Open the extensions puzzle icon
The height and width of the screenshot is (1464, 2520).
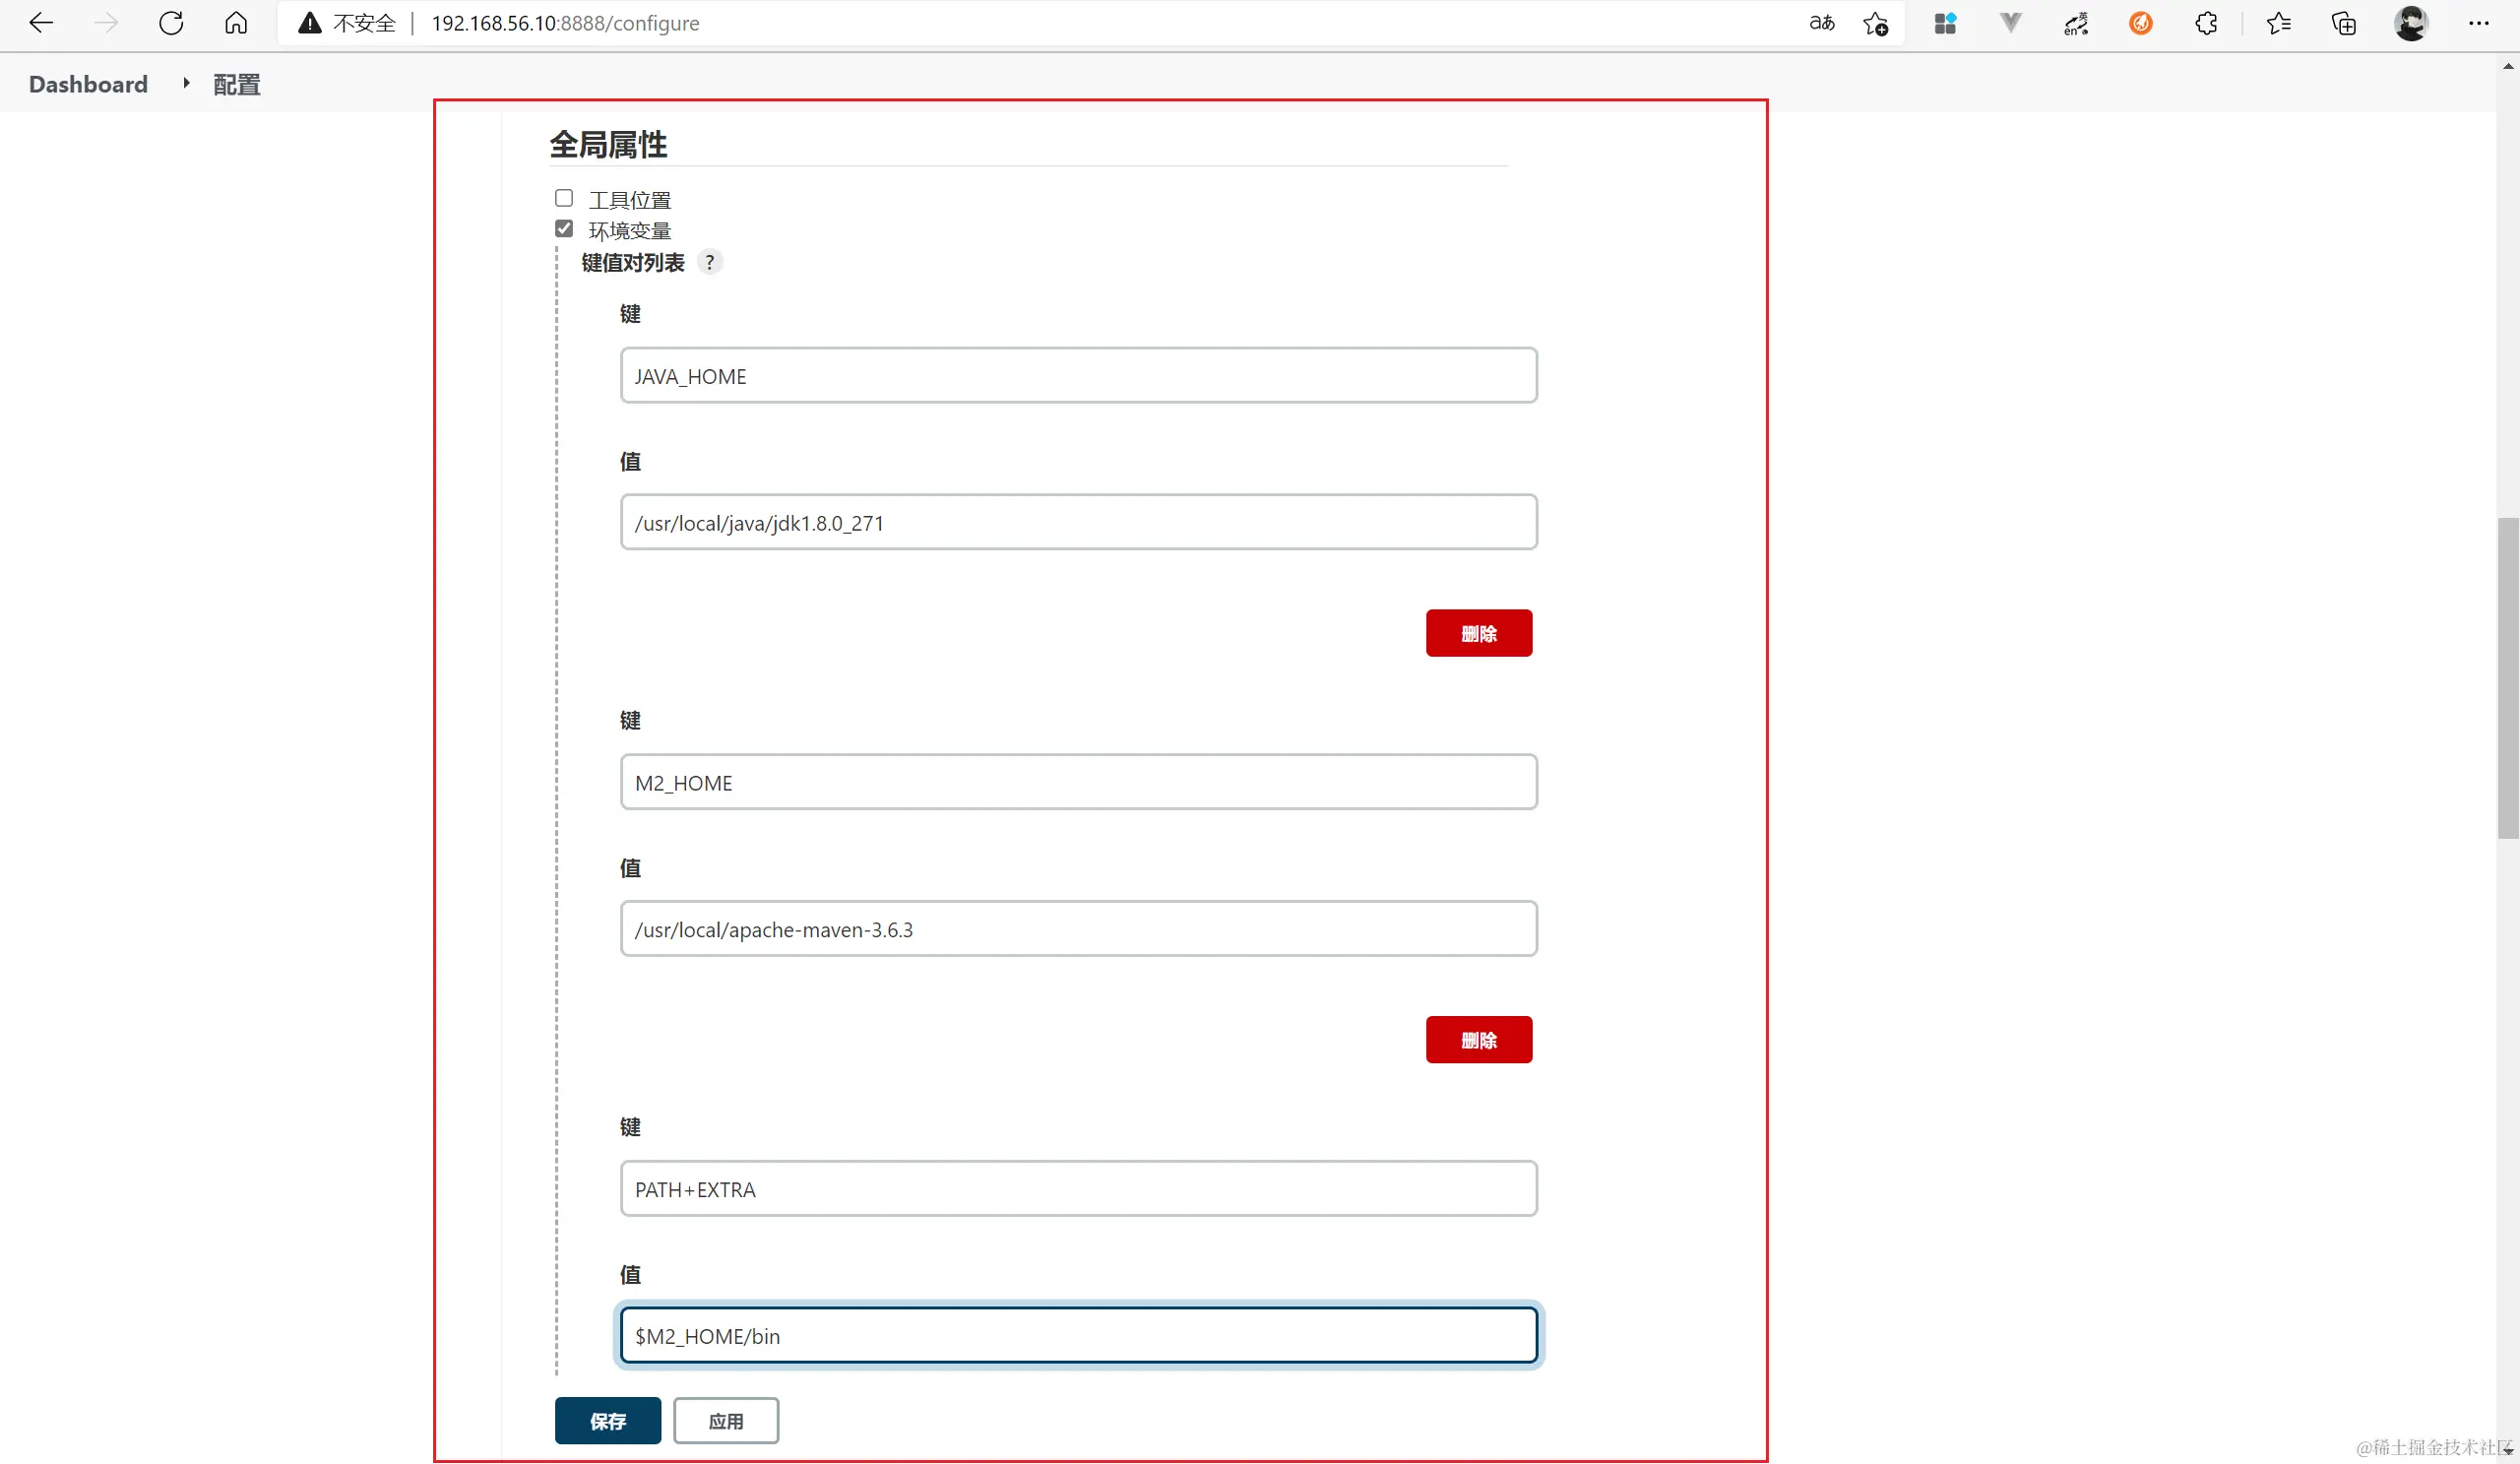2206,23
